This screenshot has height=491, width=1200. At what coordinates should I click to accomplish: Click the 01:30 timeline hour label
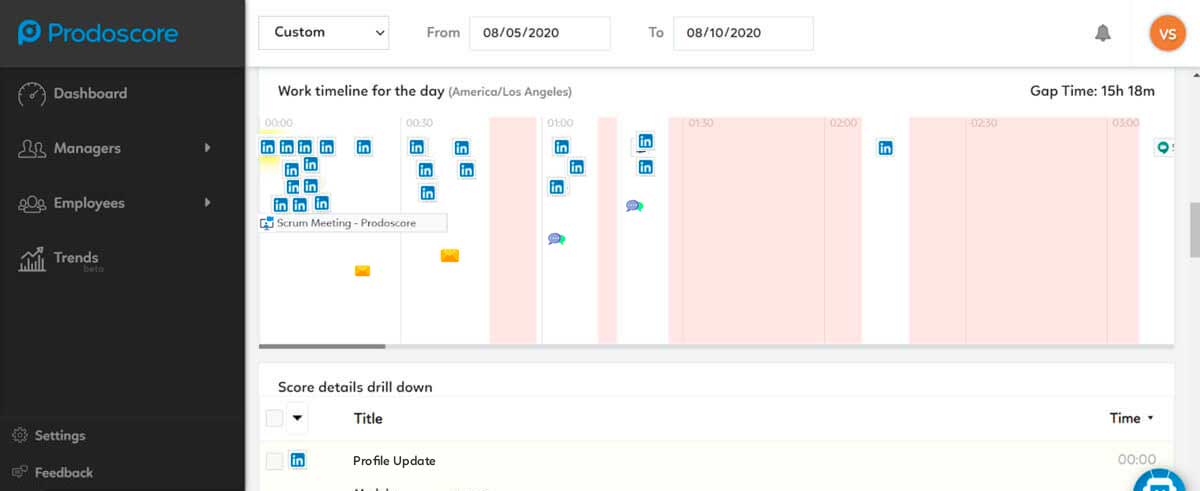[x=700, y=123]
